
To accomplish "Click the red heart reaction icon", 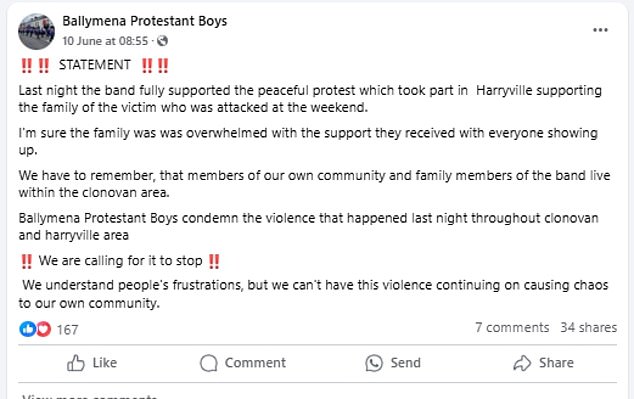I will (x=44, y=329).
